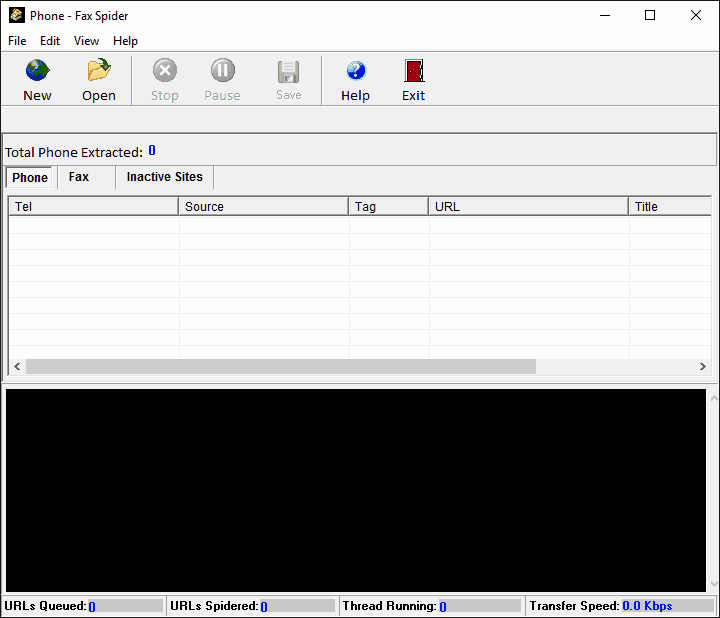
Task: Click the Transfer Speed 0.0 Kbps value
Action: point(647,606)
